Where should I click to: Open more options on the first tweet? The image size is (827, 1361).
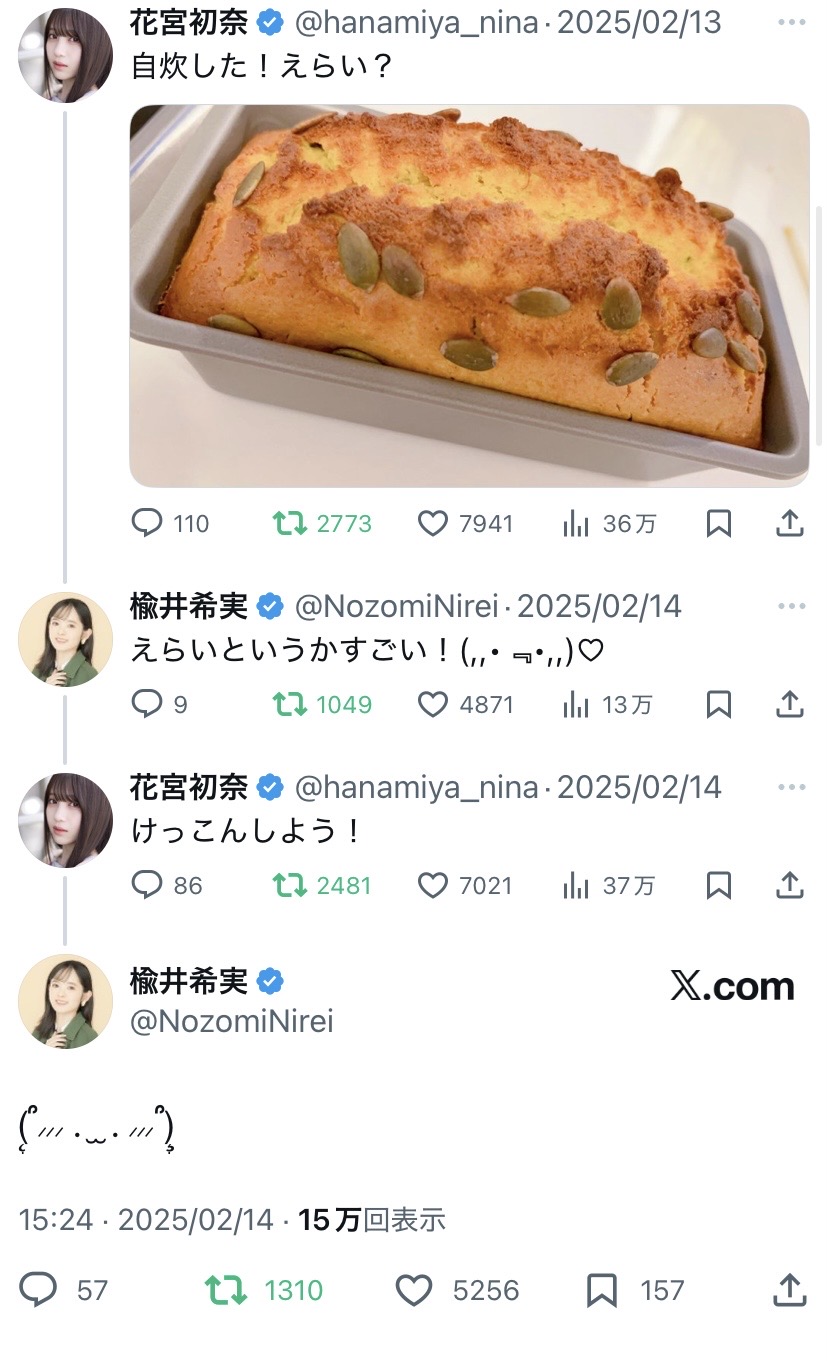coord(791,22)
